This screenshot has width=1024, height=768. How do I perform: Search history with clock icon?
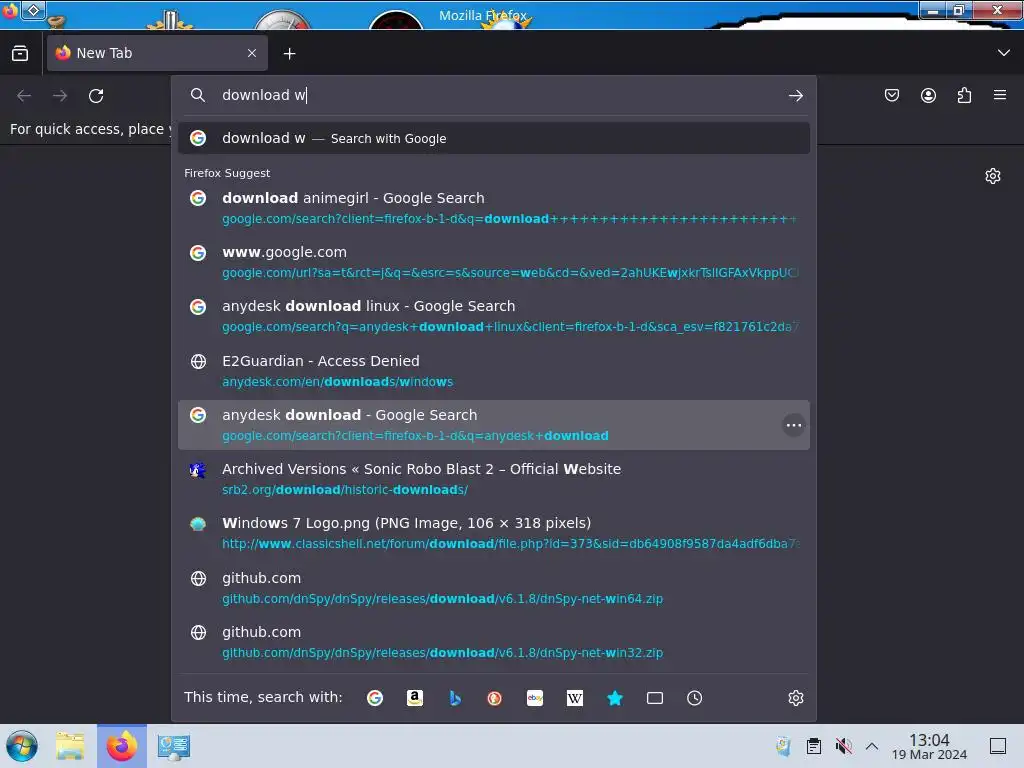click(695, 698)
